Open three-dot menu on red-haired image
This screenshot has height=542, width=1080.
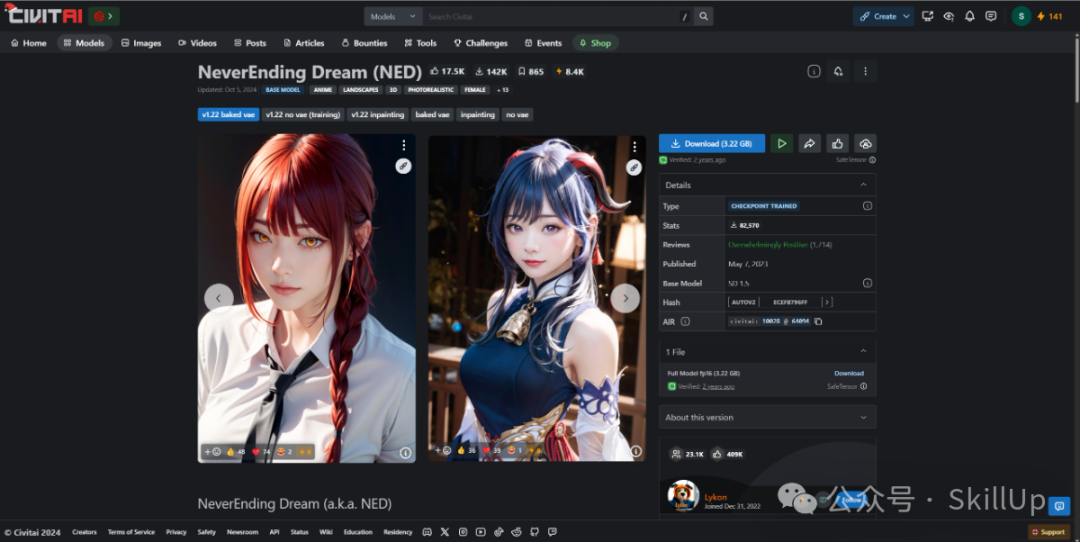click(x=404, y=145)
